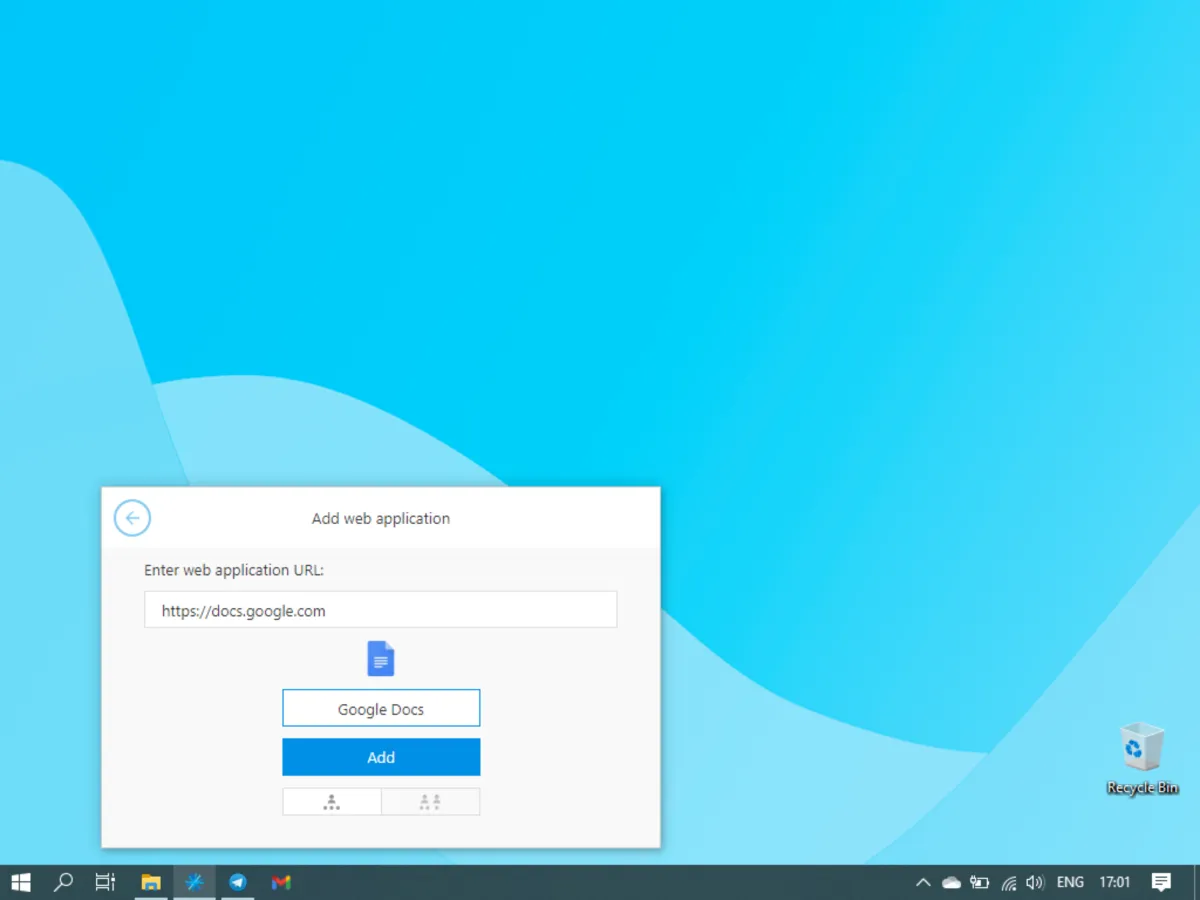Image resolution: width=1200 pixels, height=900 pixels.
Task: Open File Explorer from taskbar
Action: click(x=151, y=882)
